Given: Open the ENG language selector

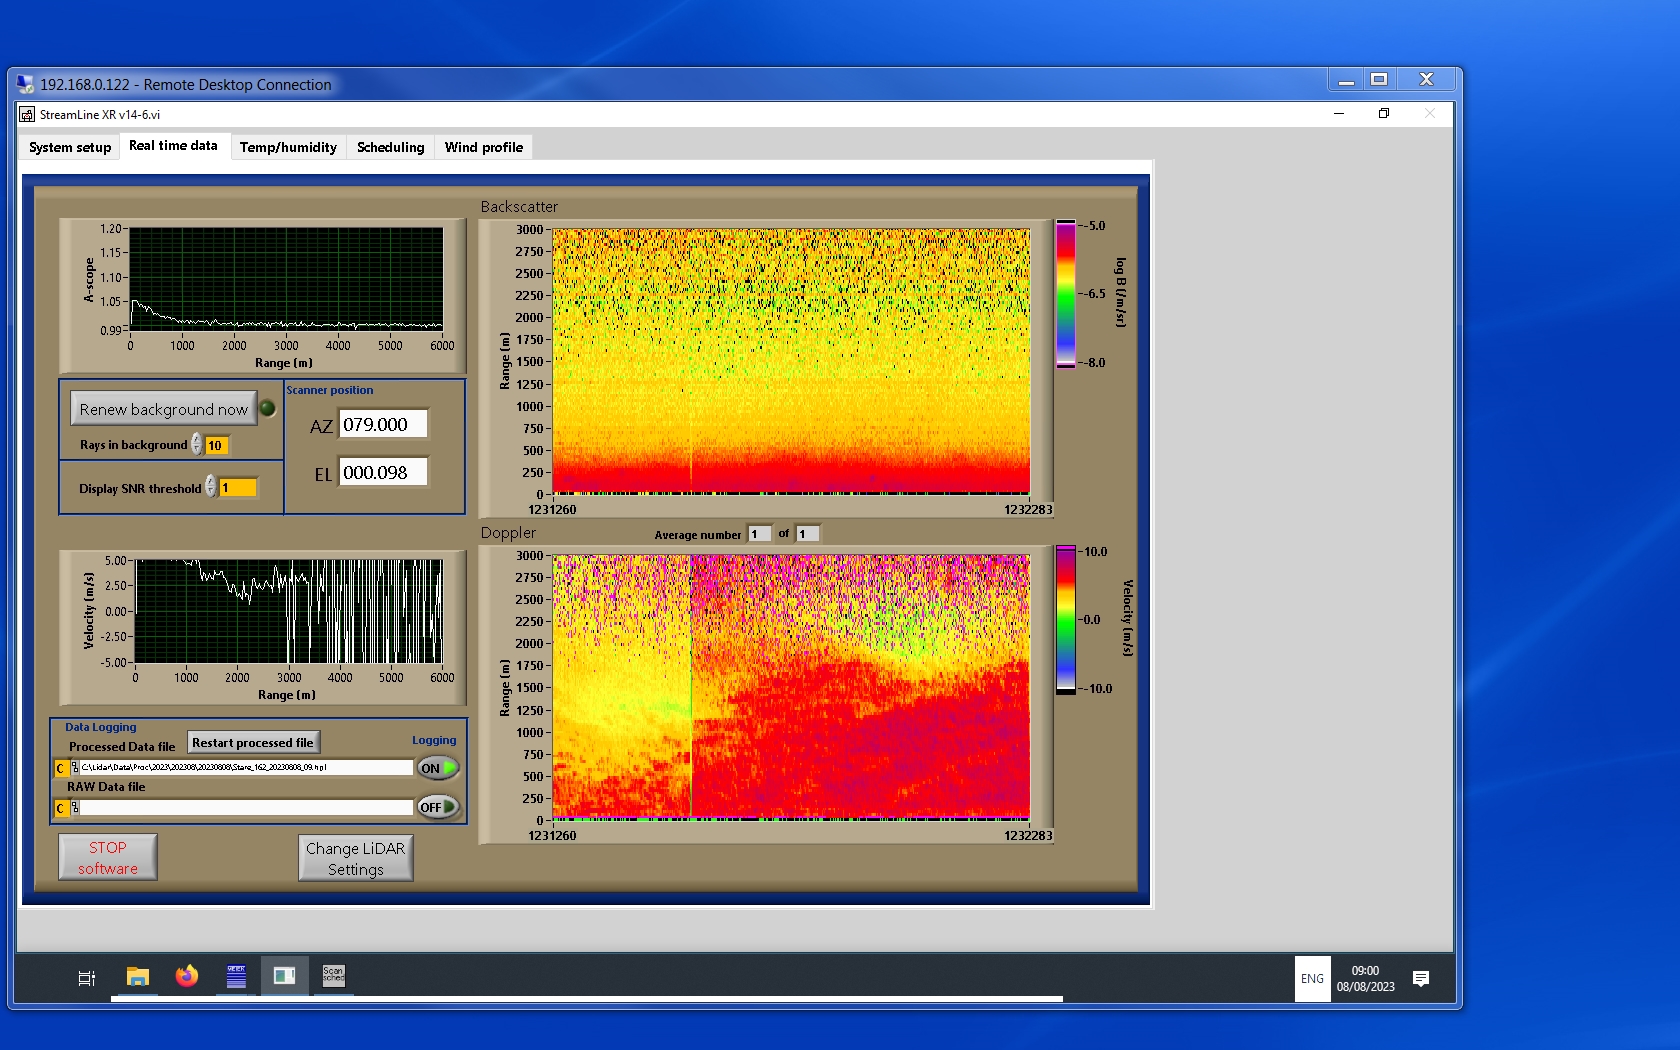Looking at the screenshot, I should (x=1312, y=978).
